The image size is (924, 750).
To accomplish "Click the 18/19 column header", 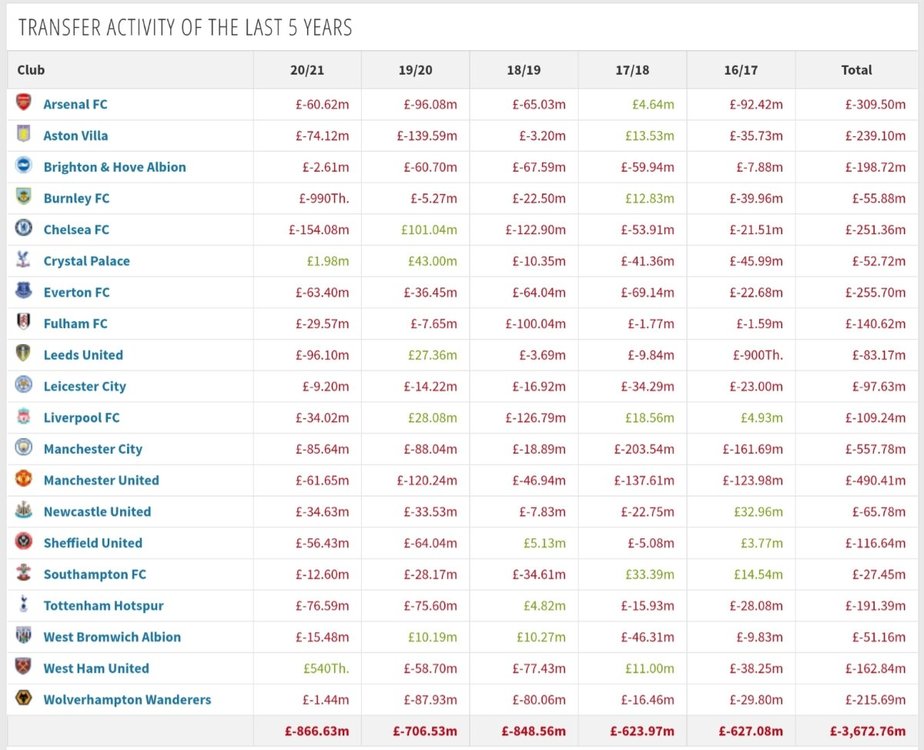I will (x=524, y=70).
